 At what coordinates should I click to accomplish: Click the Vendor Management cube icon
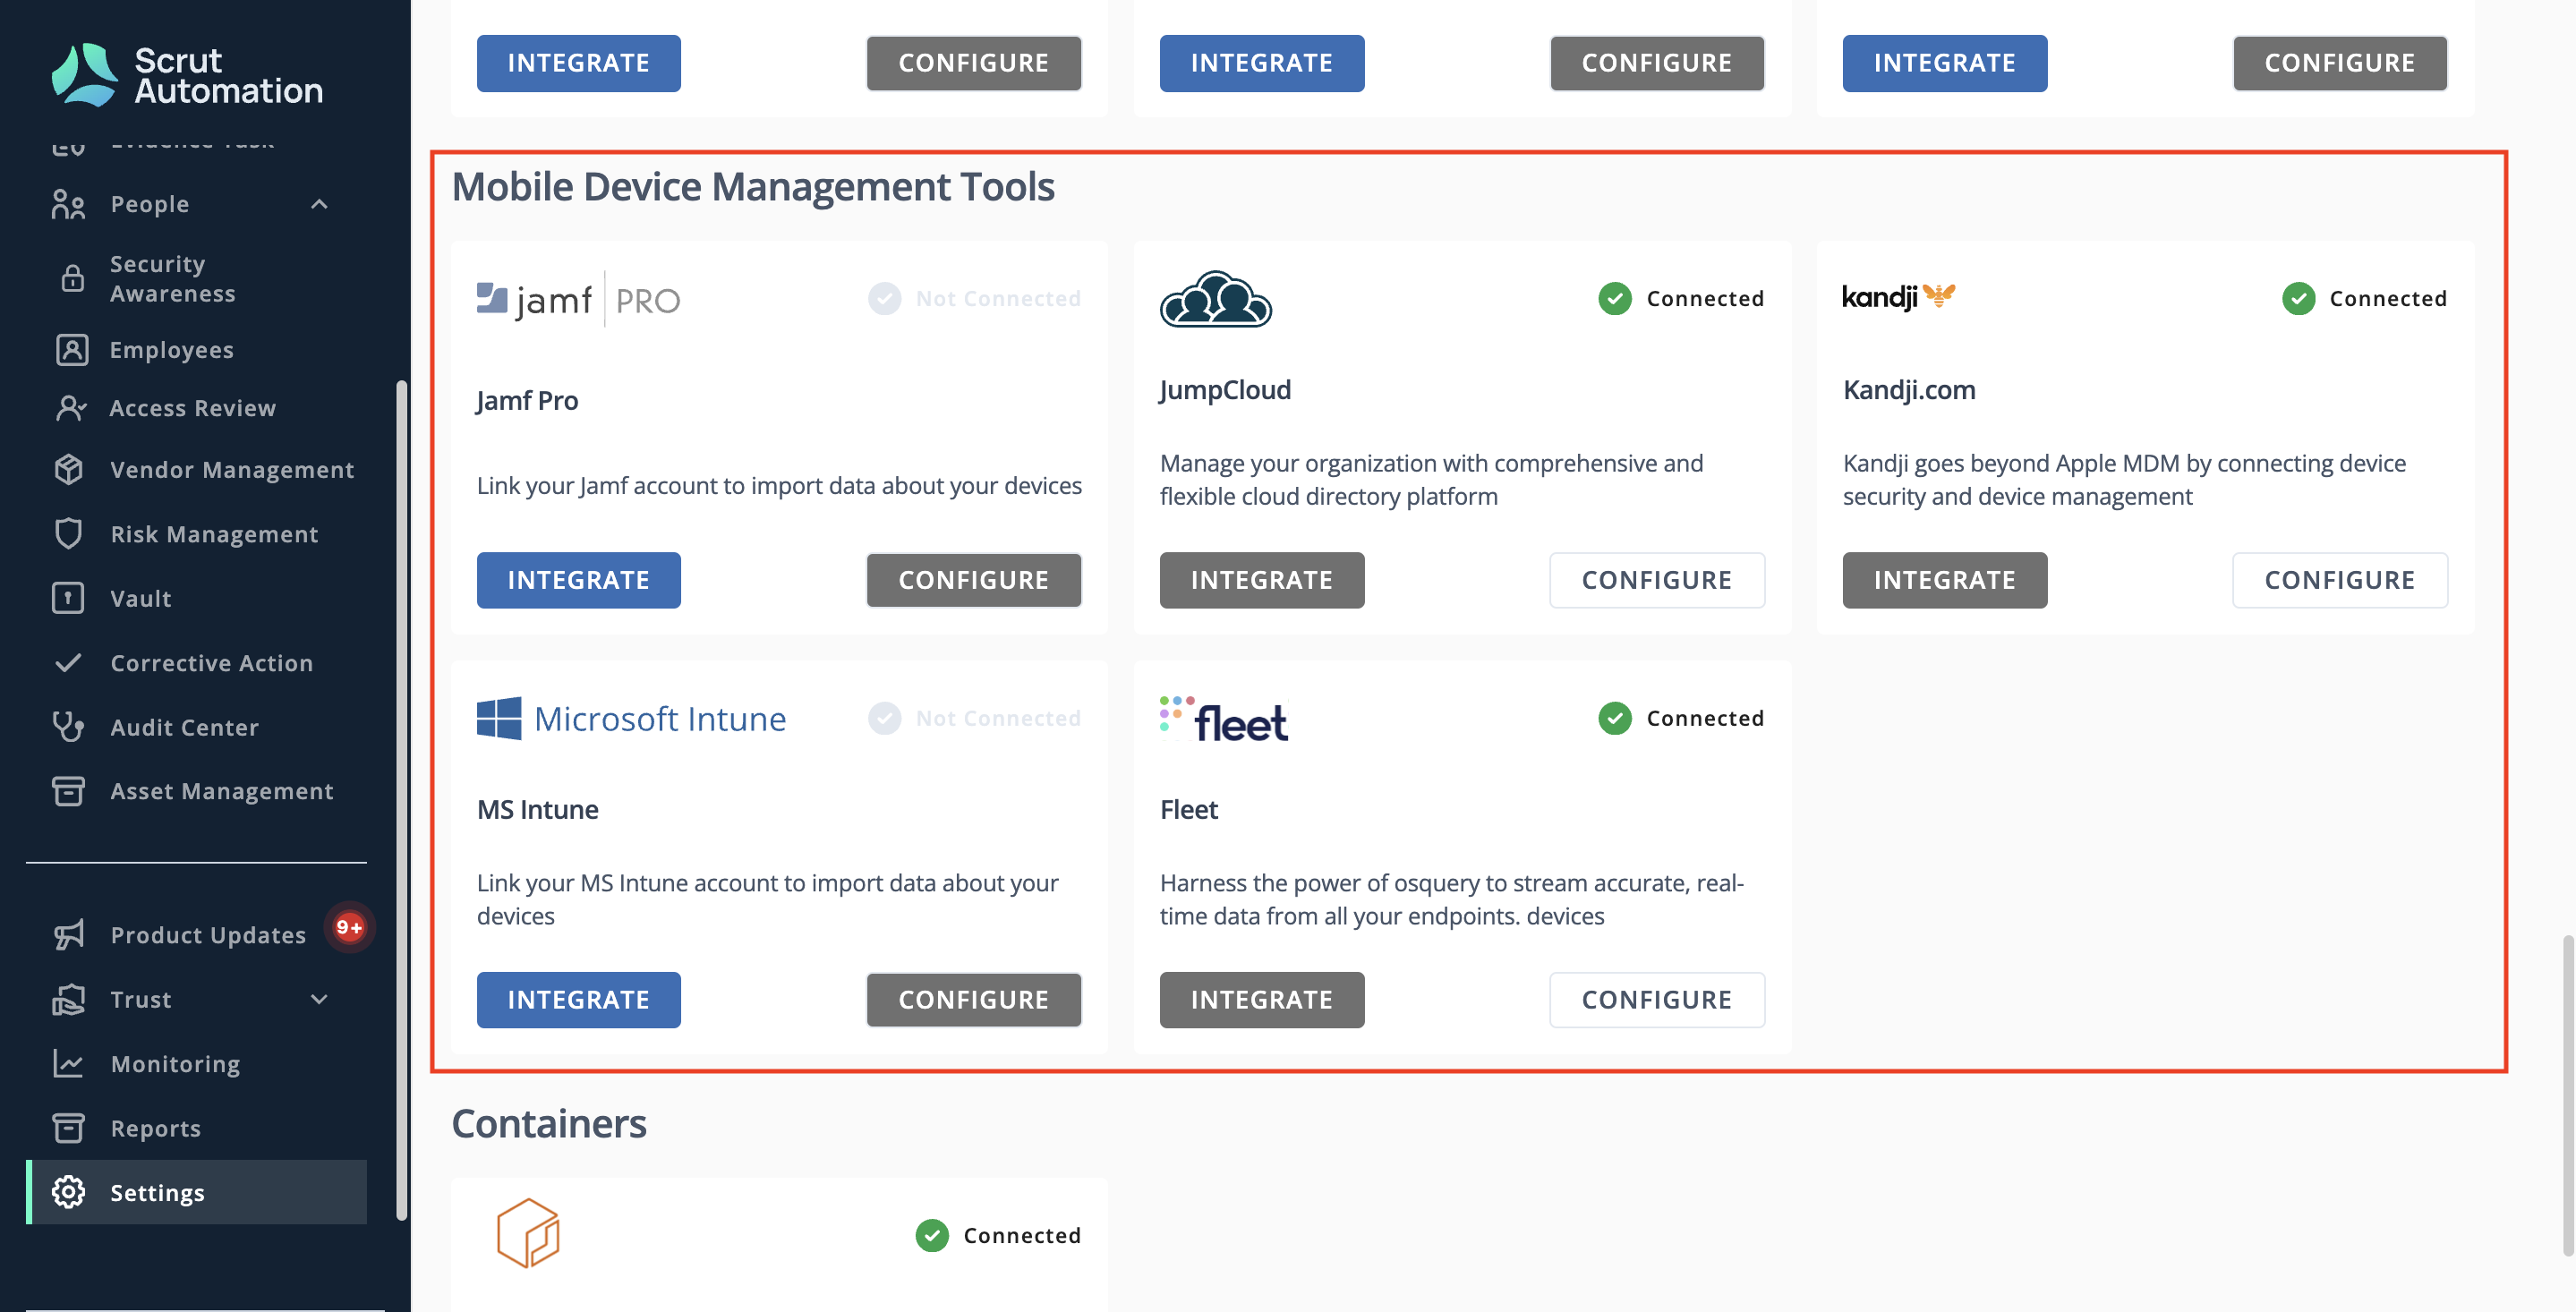tap(68, 469)
